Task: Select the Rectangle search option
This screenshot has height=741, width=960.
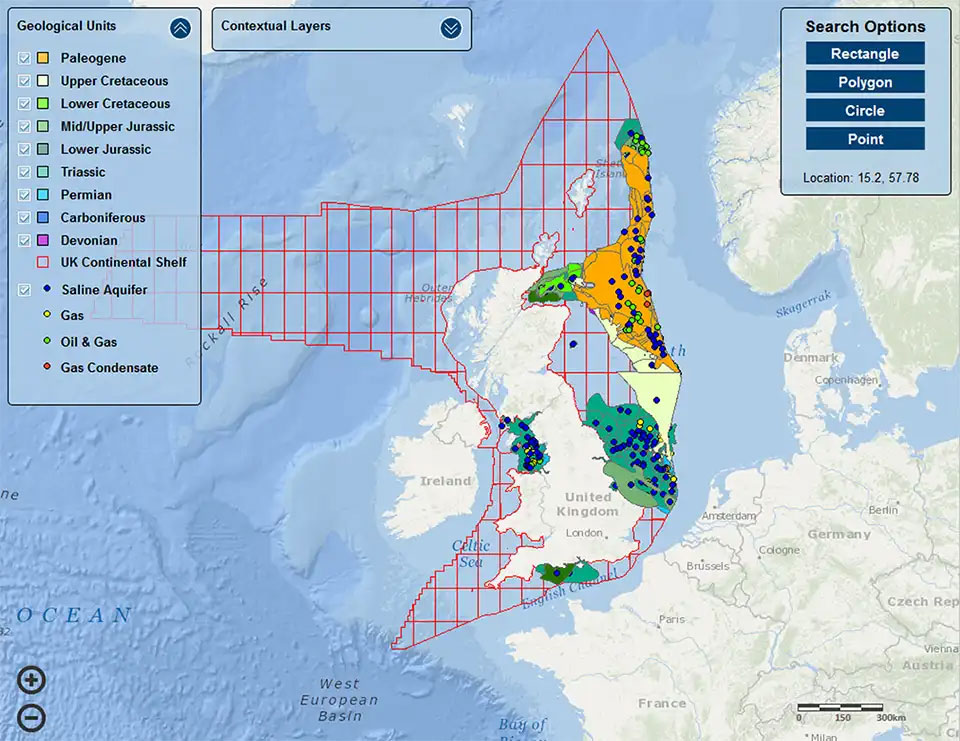Action: tap(864, 53)
